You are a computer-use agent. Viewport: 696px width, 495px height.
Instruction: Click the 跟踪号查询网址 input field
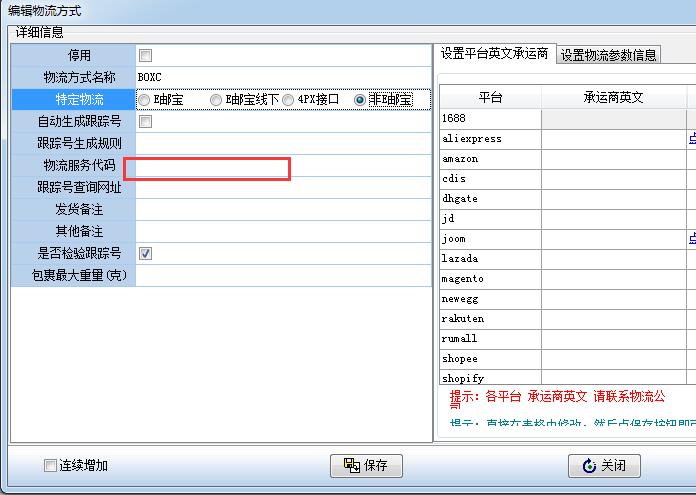(283, 187)
